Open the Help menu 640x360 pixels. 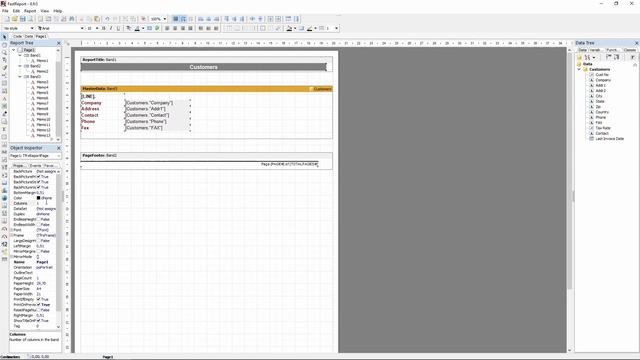tap(58, 11)
